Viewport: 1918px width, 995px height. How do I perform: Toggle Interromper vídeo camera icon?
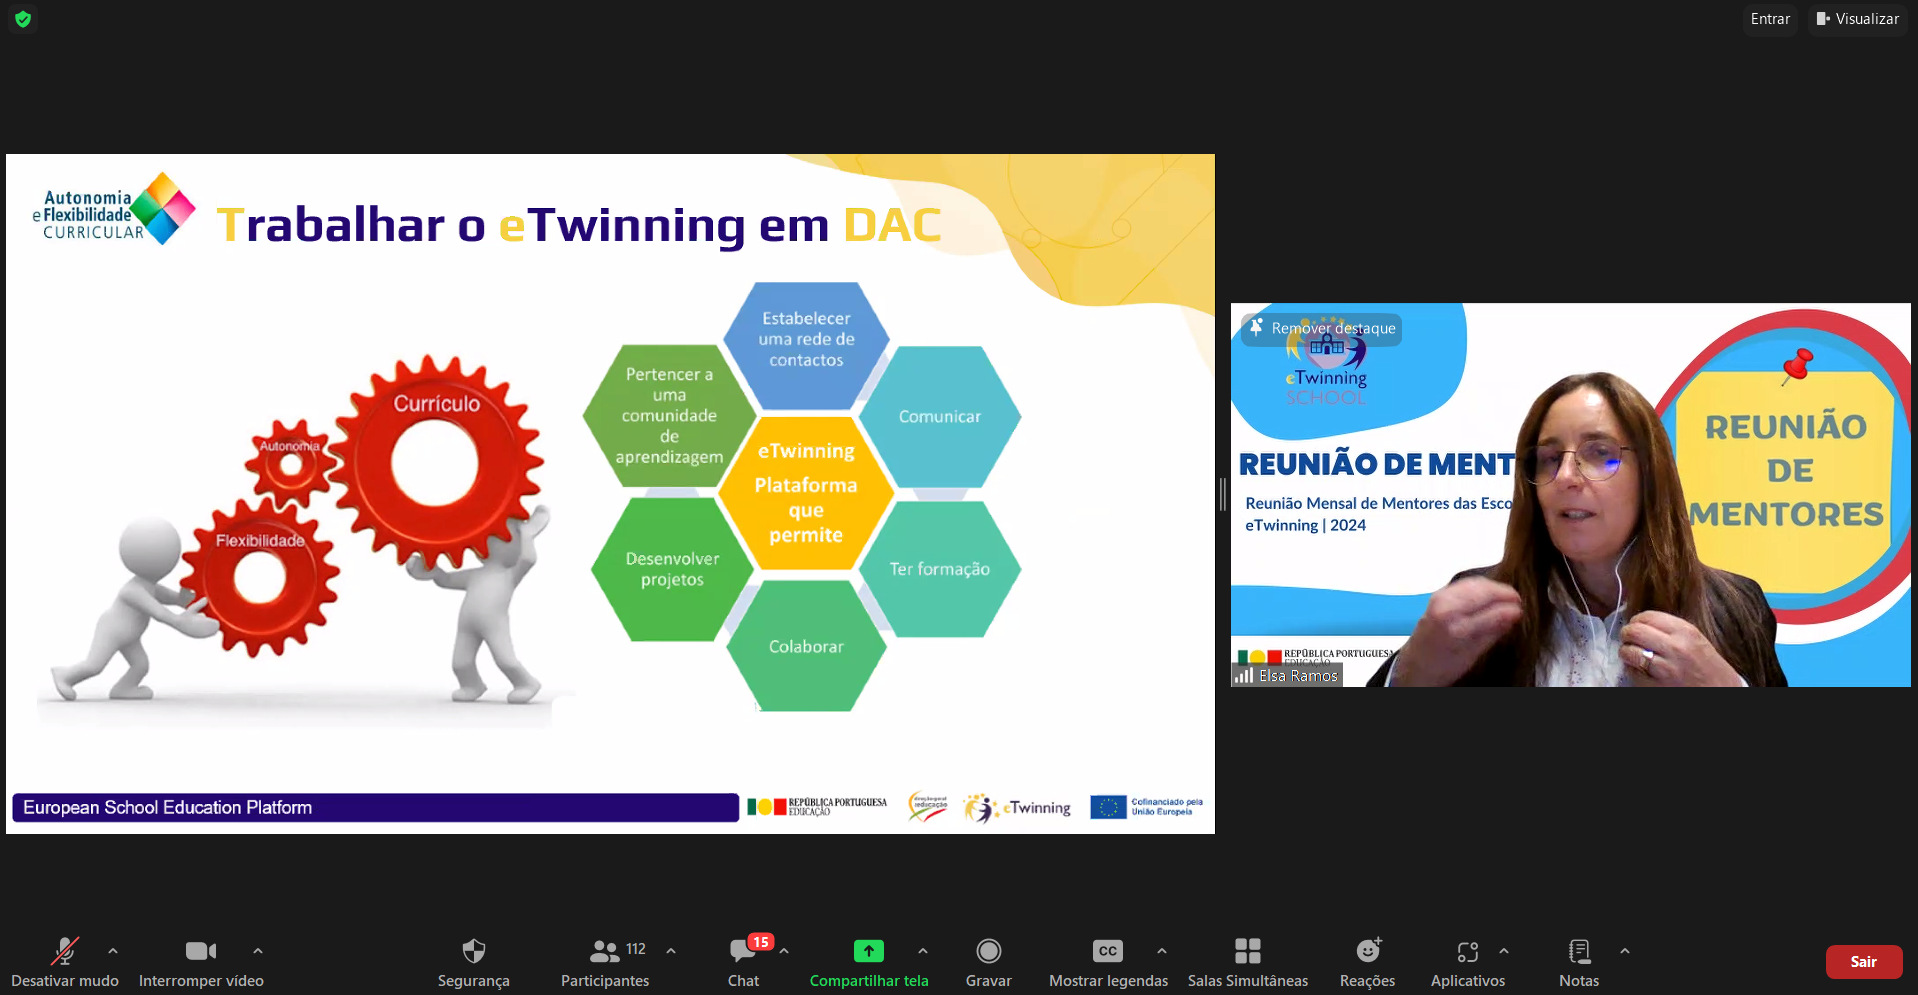[x=201, y=951]
